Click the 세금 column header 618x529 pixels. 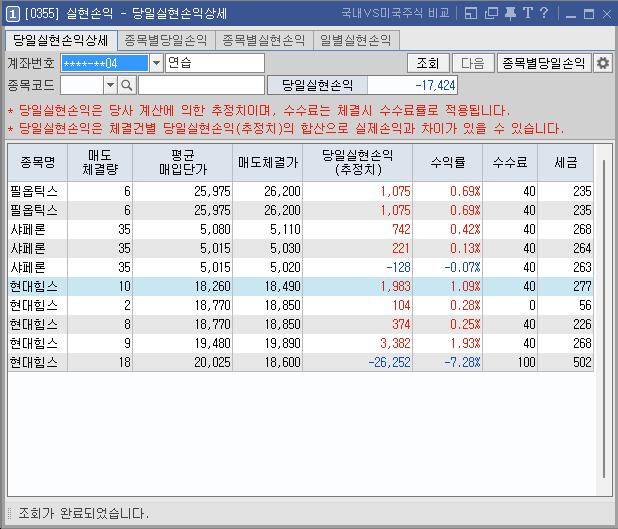(x=566, y=162)
